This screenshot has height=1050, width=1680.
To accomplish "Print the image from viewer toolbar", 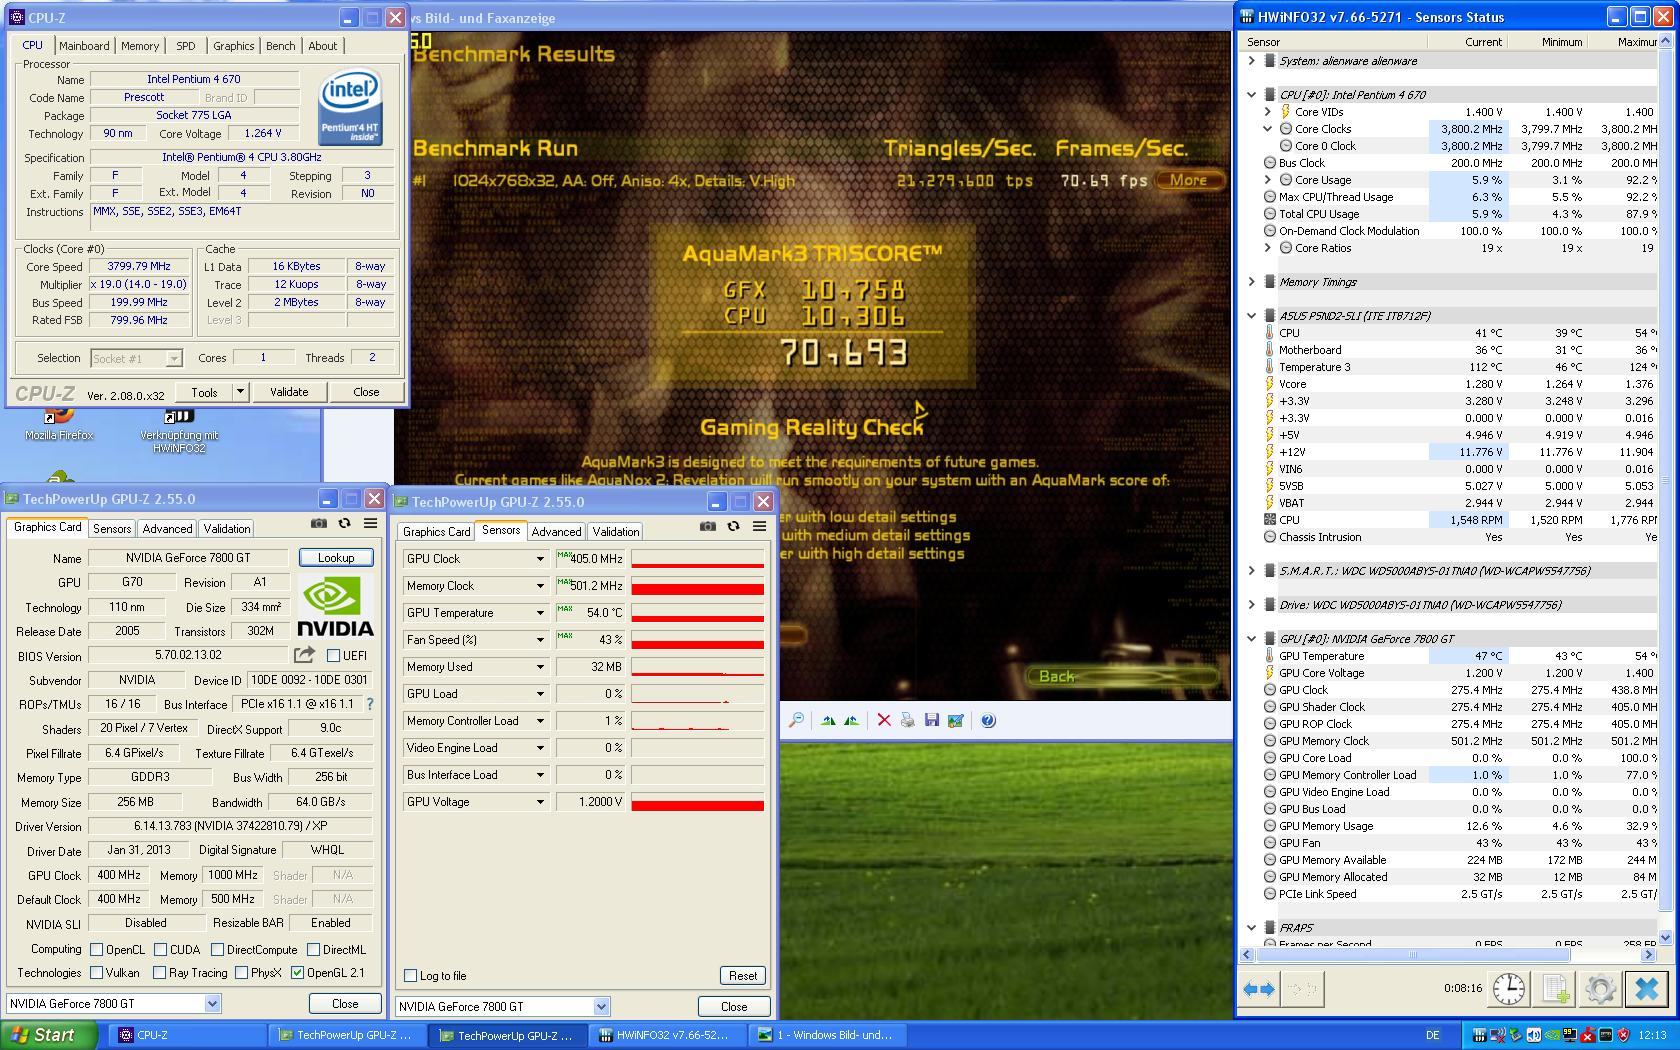I will point(907,720).
